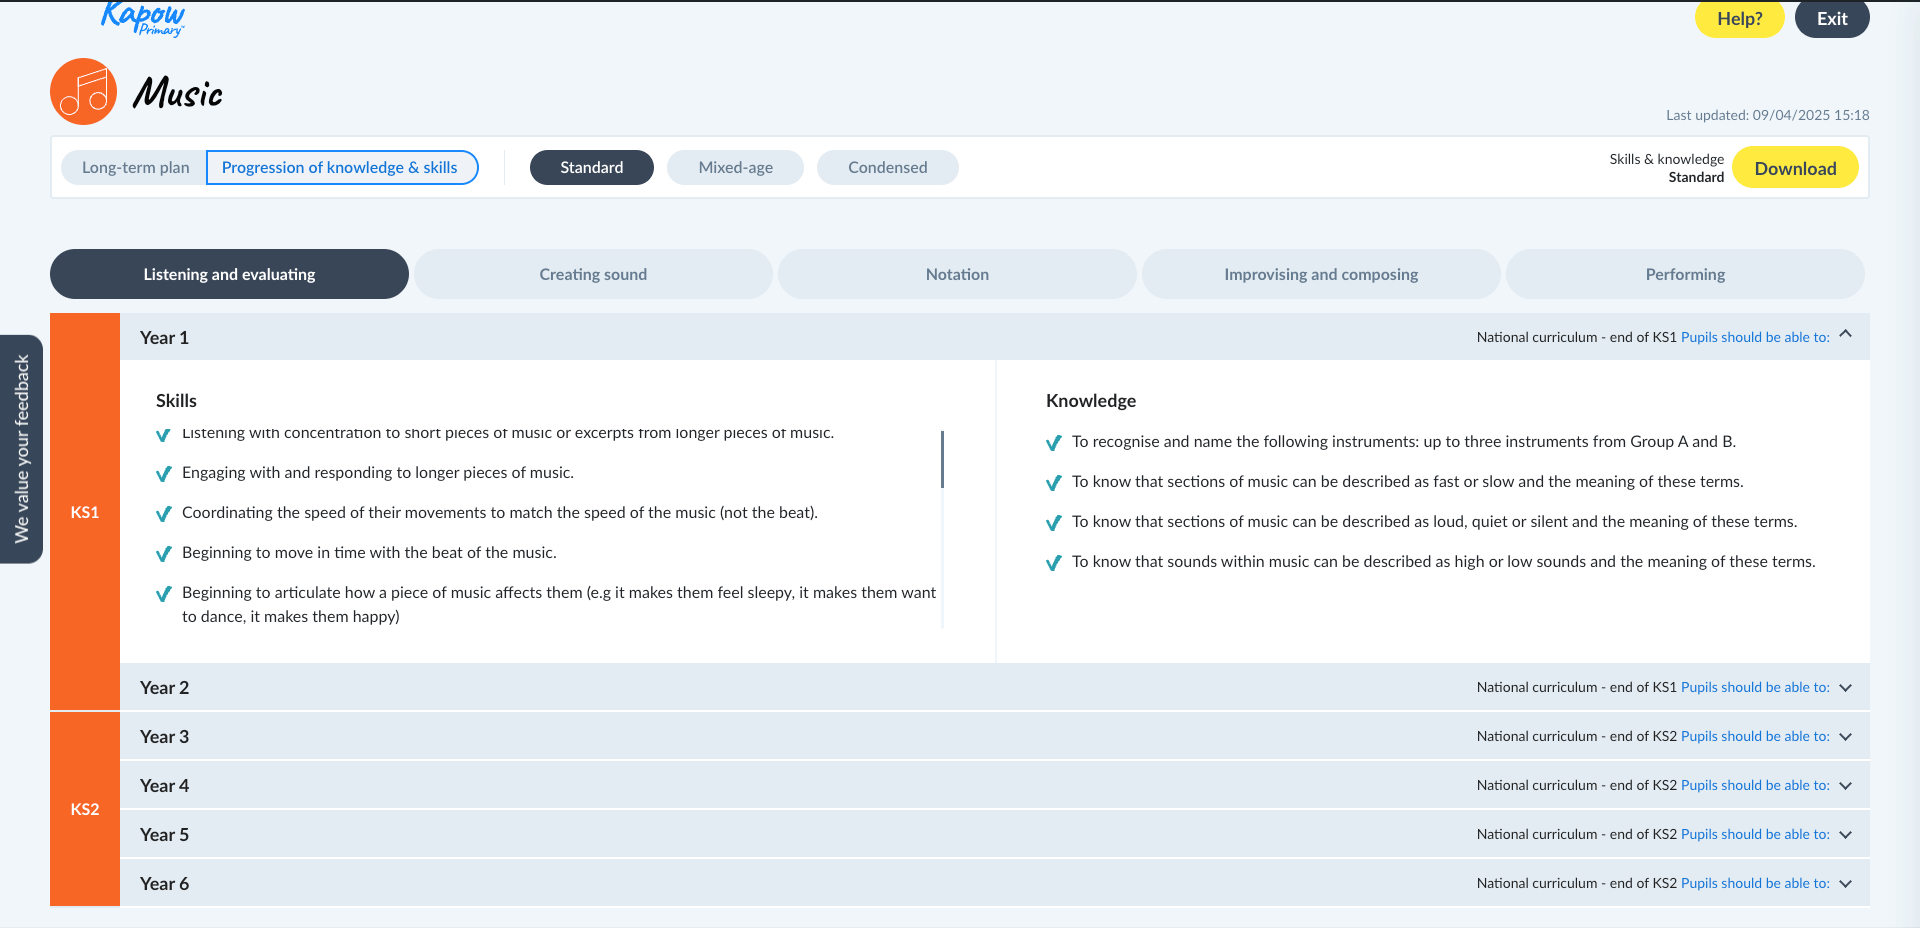
Task: Click Year 4 'Pupils should be able to:' link
Action: tap(1755, 786)
